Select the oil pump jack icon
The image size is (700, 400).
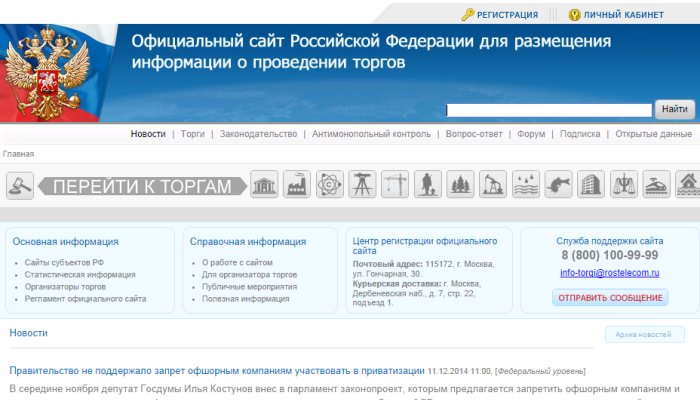[x=493, y=185]
